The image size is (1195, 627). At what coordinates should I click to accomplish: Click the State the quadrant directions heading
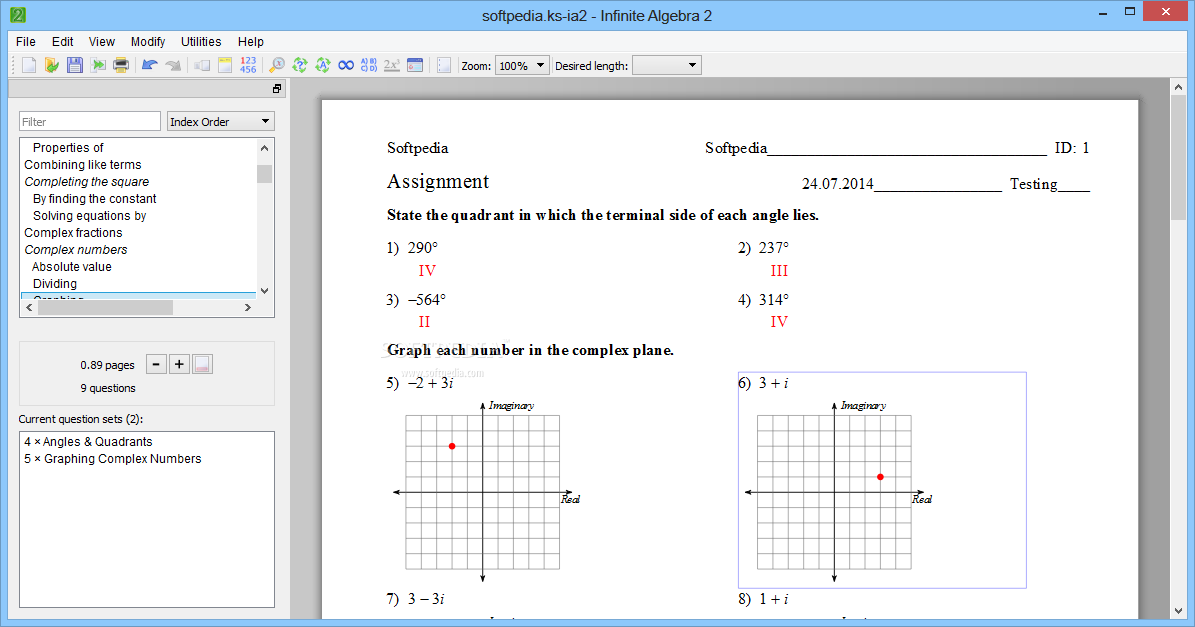[x=603, y=216]
